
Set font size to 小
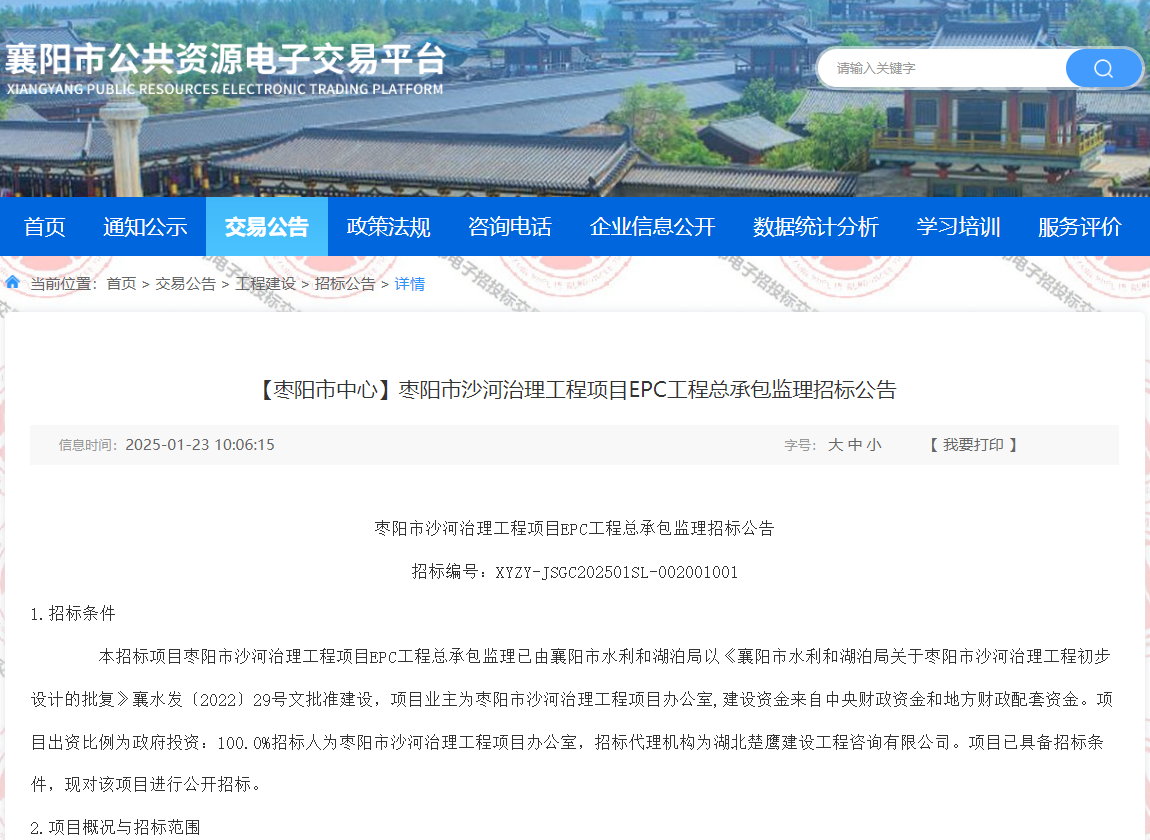pyautogui.click(x=874, y=445)
